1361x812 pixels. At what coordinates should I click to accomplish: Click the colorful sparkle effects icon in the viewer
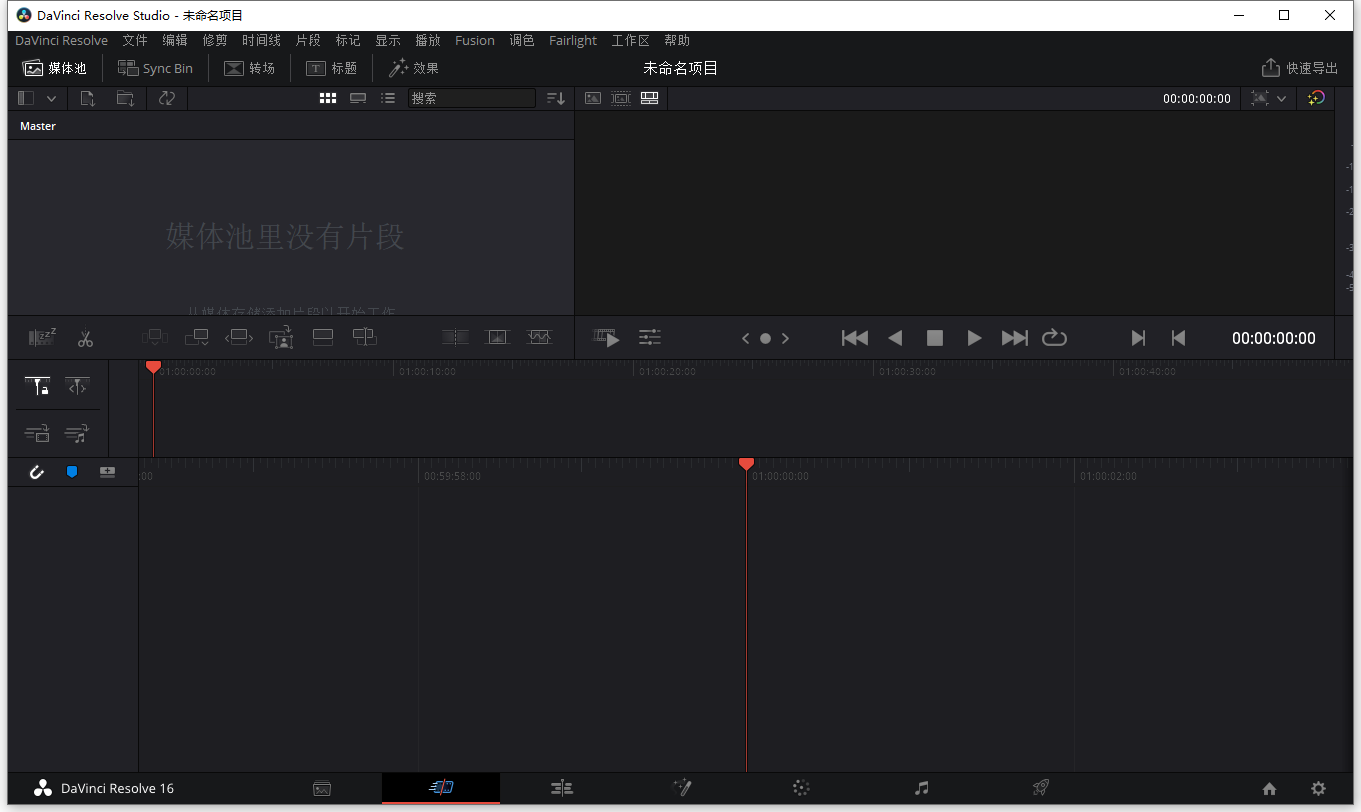click(x=1316, y=98)
